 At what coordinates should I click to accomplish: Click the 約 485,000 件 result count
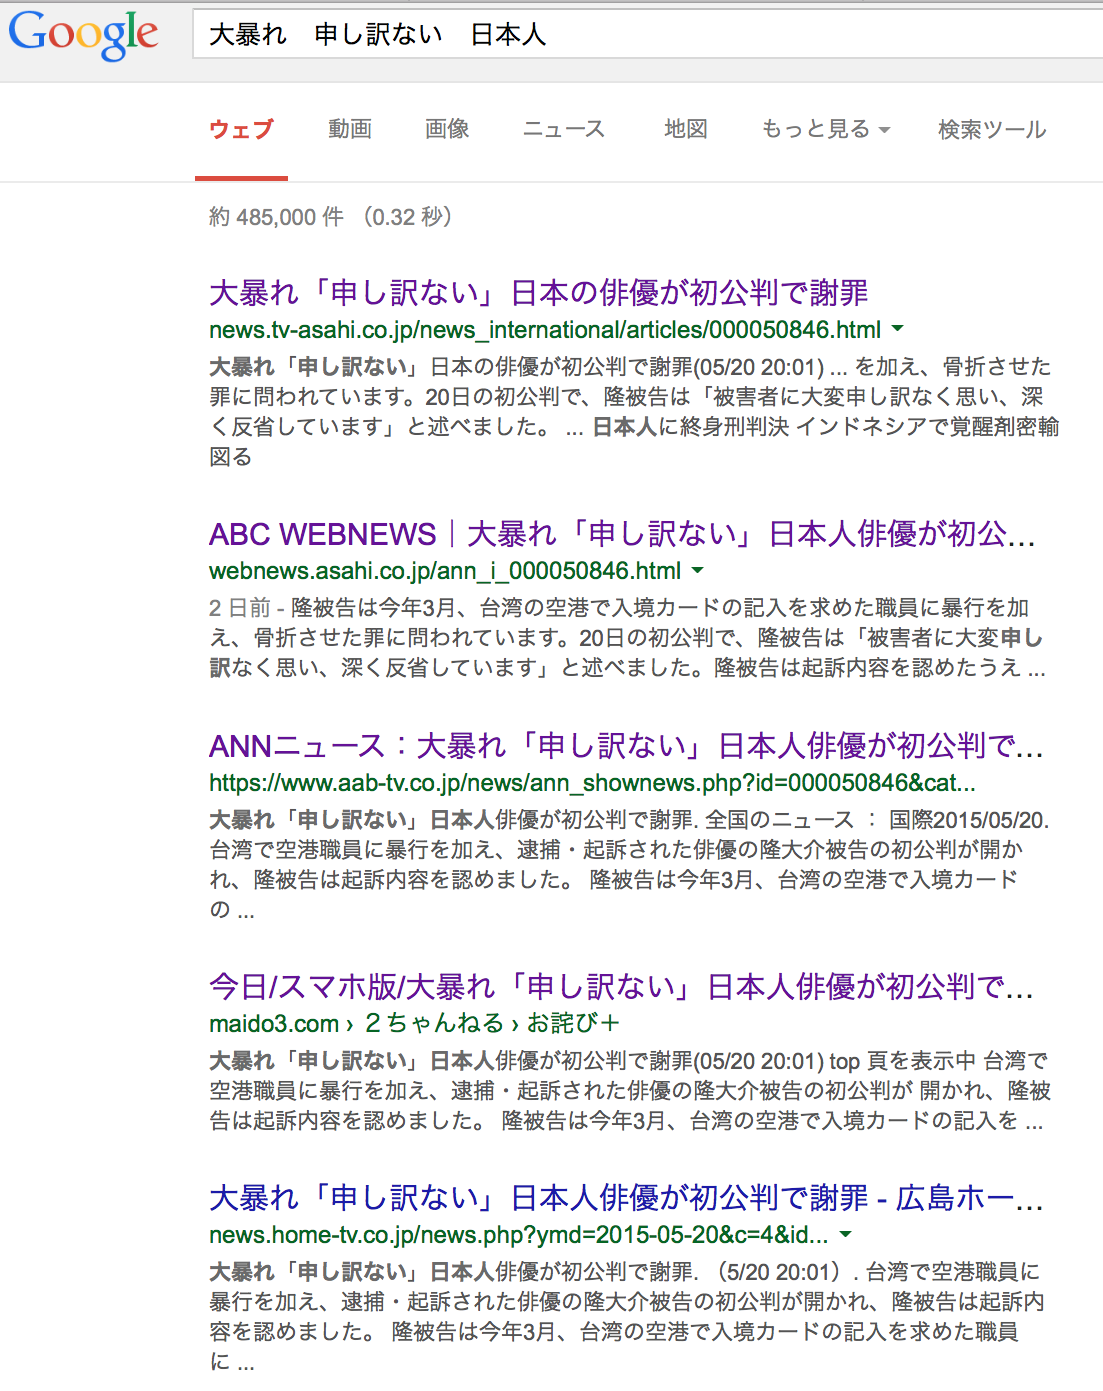coord(276,217)
